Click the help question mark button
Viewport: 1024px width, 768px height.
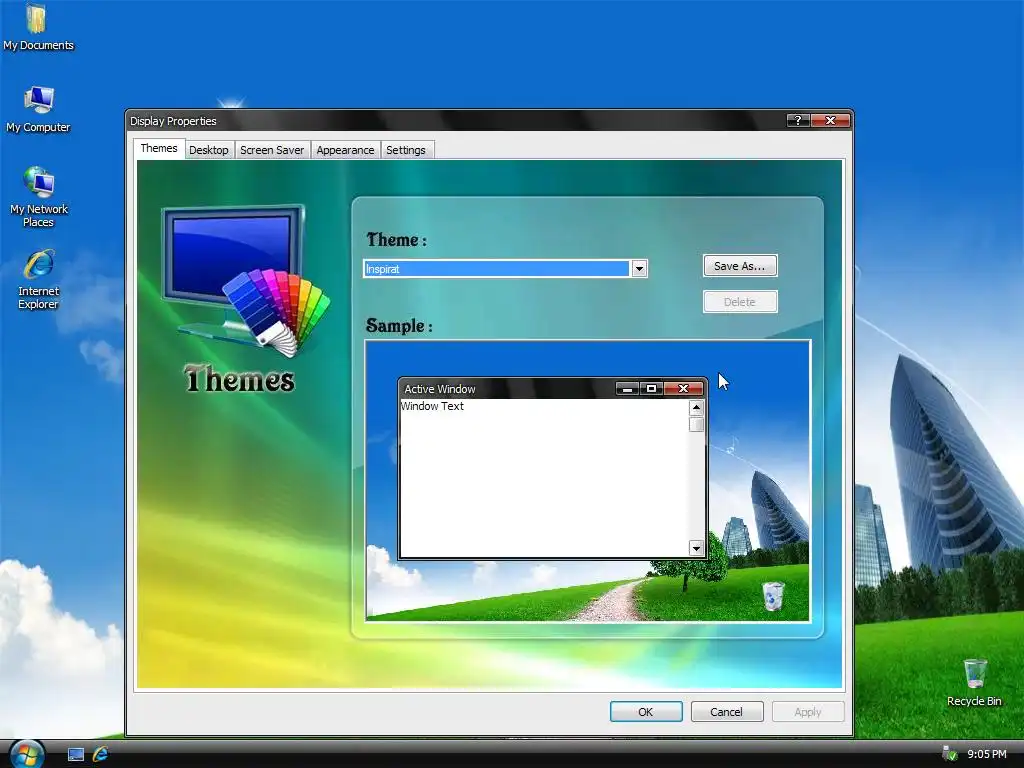click(798, 120)
